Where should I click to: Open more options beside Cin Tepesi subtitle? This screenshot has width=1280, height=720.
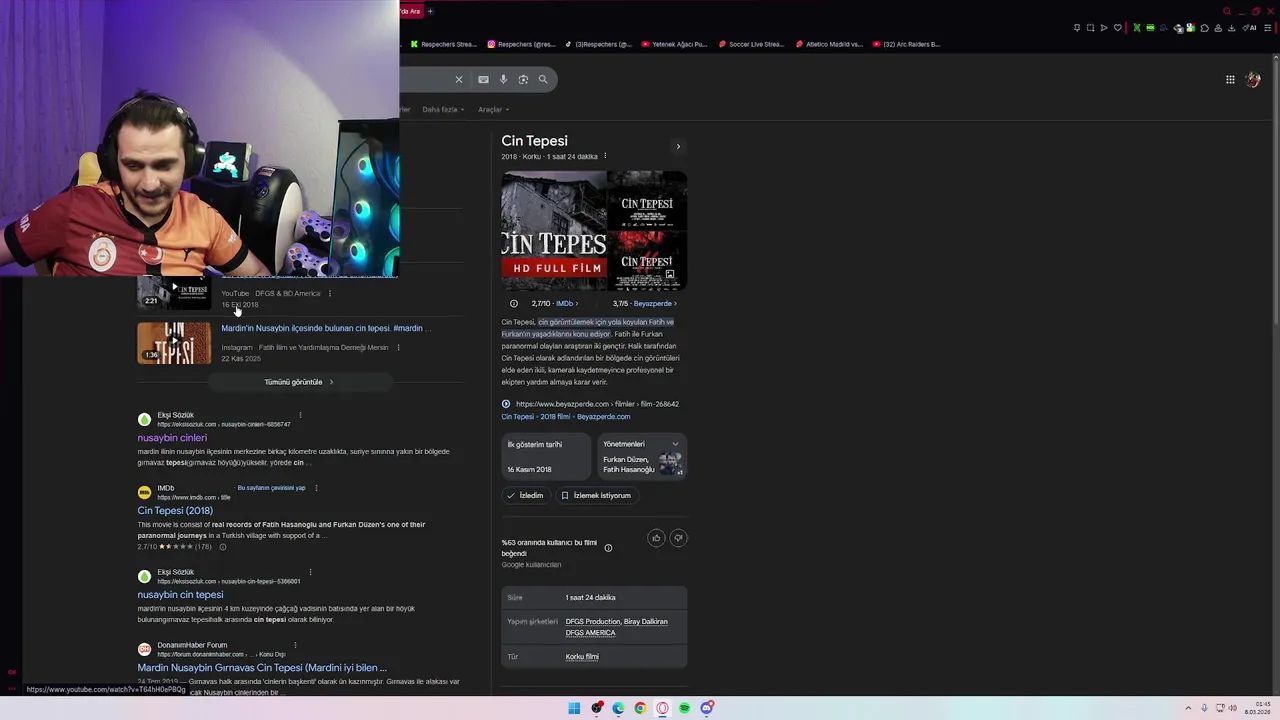[605, 156]
